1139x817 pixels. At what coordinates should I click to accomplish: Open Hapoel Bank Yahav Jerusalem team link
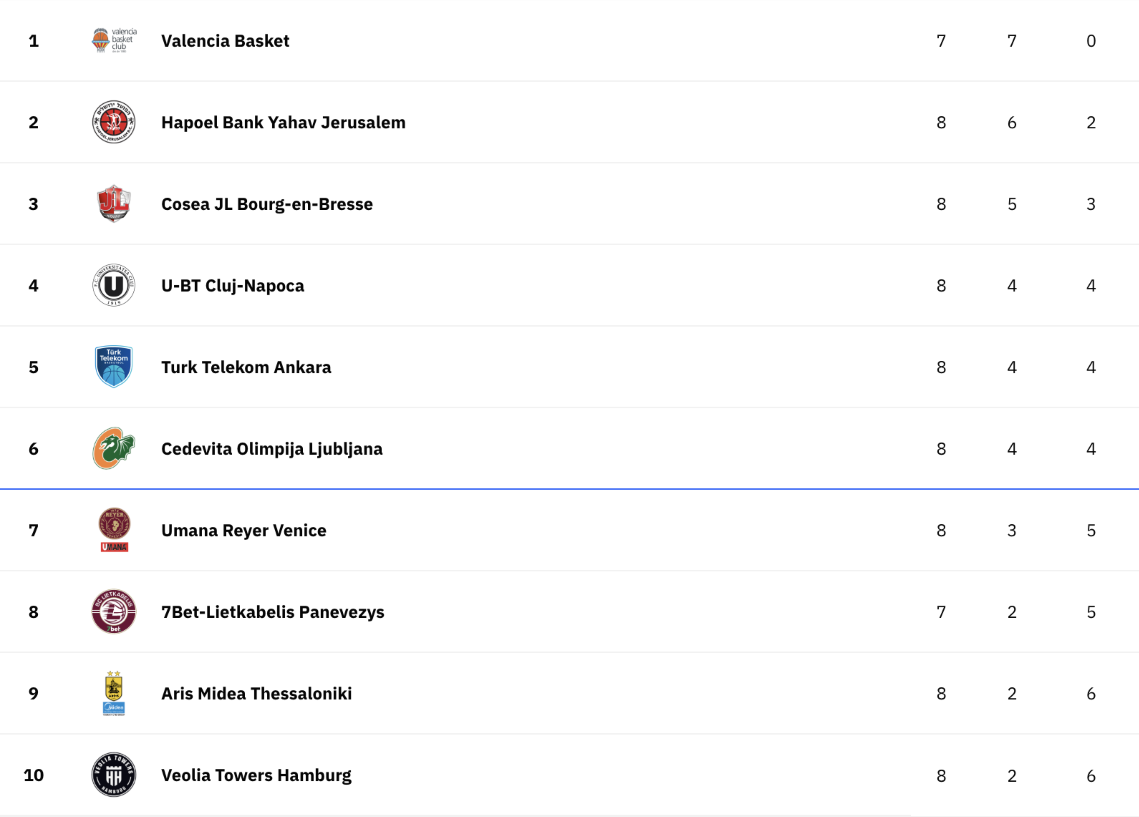tap(283, 122)
